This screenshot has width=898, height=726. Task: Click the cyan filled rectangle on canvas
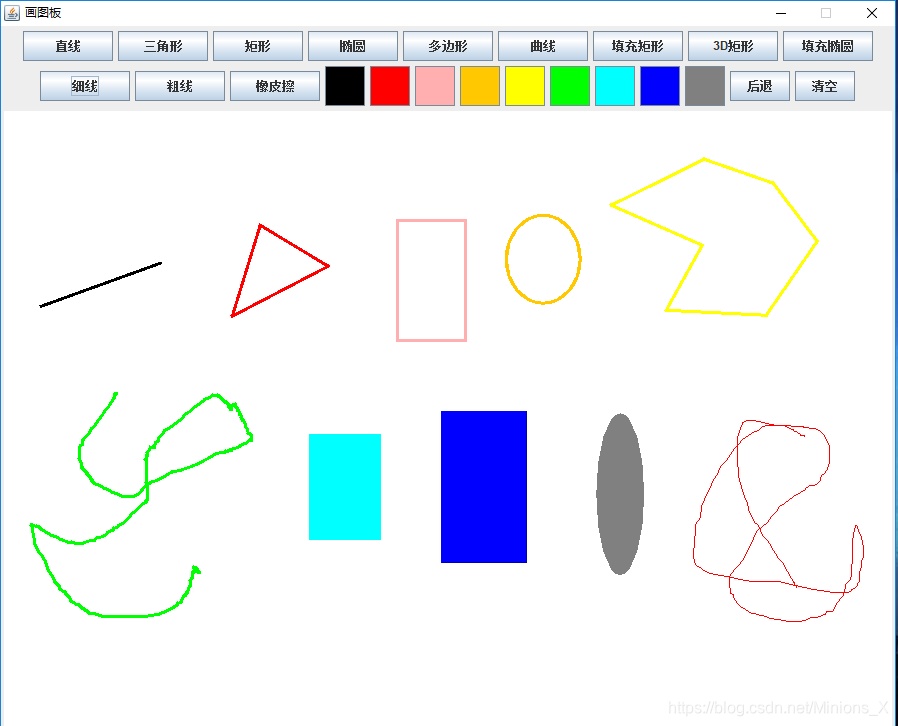[345, 487]
